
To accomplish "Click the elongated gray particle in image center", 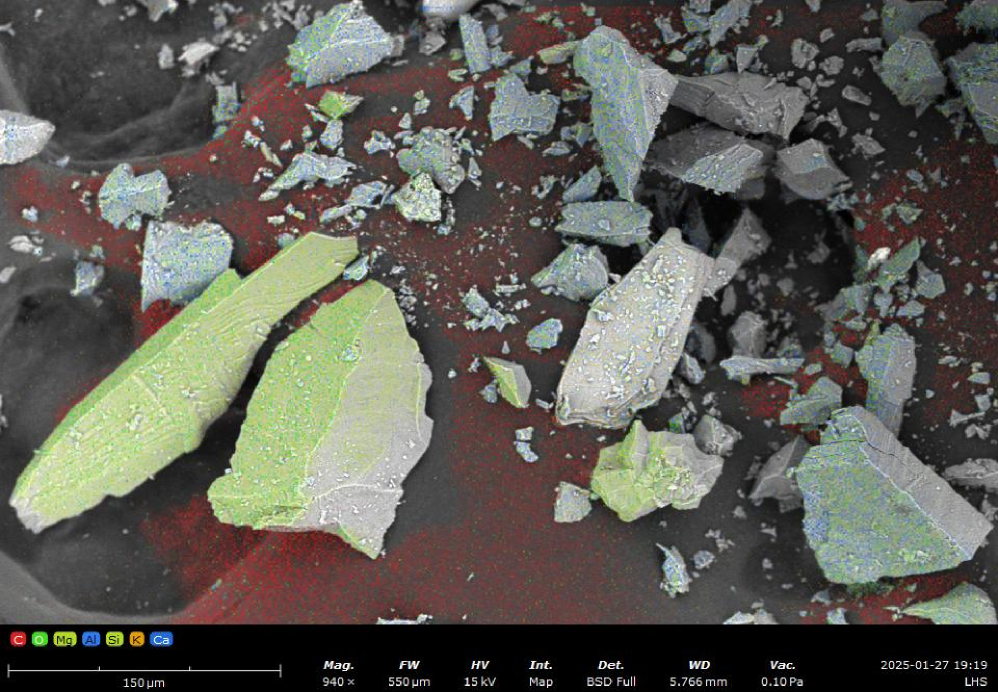I will pyautogui.click(x=632, y=330).
